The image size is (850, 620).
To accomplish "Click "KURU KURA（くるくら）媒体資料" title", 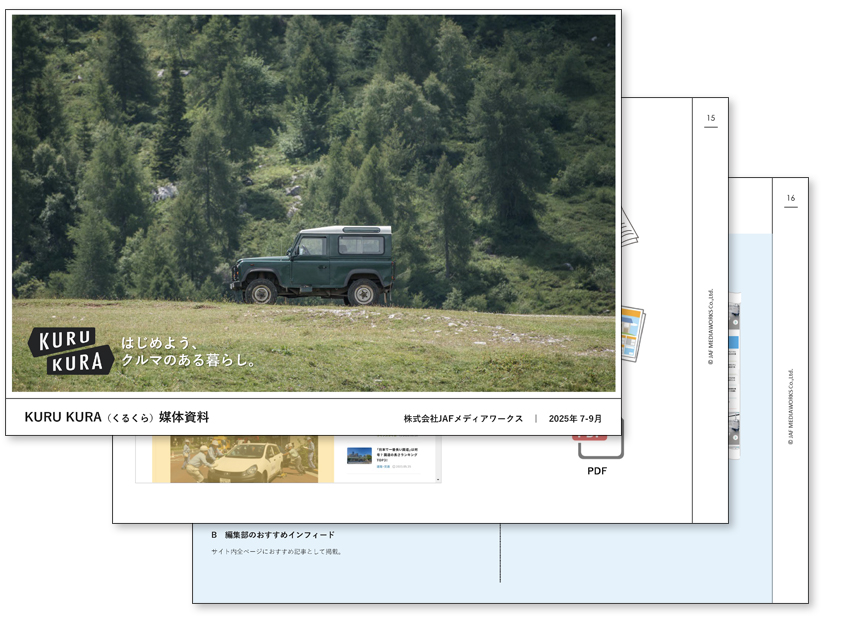I will (x=117, y=417).
